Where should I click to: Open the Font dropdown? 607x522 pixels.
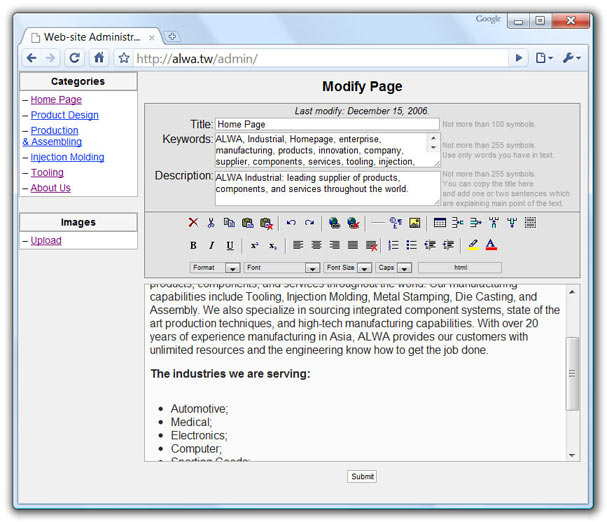(x=282, y=268)
